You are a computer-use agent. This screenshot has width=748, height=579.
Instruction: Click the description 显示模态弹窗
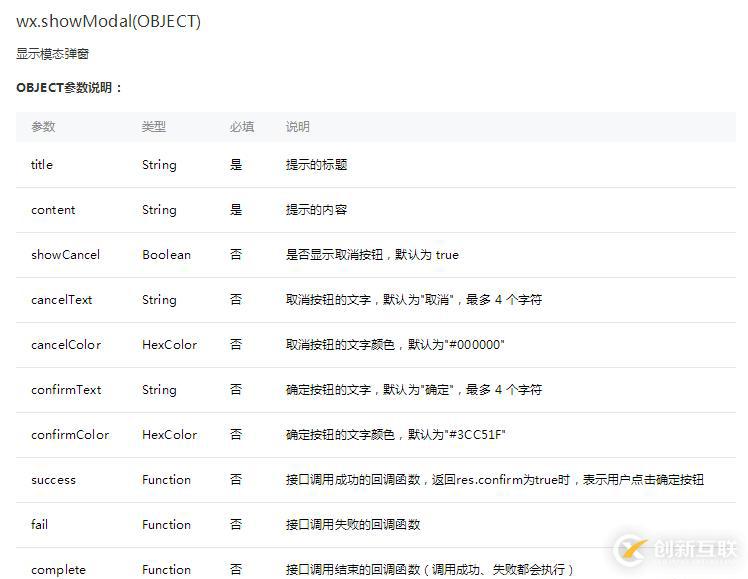(52, 54)
